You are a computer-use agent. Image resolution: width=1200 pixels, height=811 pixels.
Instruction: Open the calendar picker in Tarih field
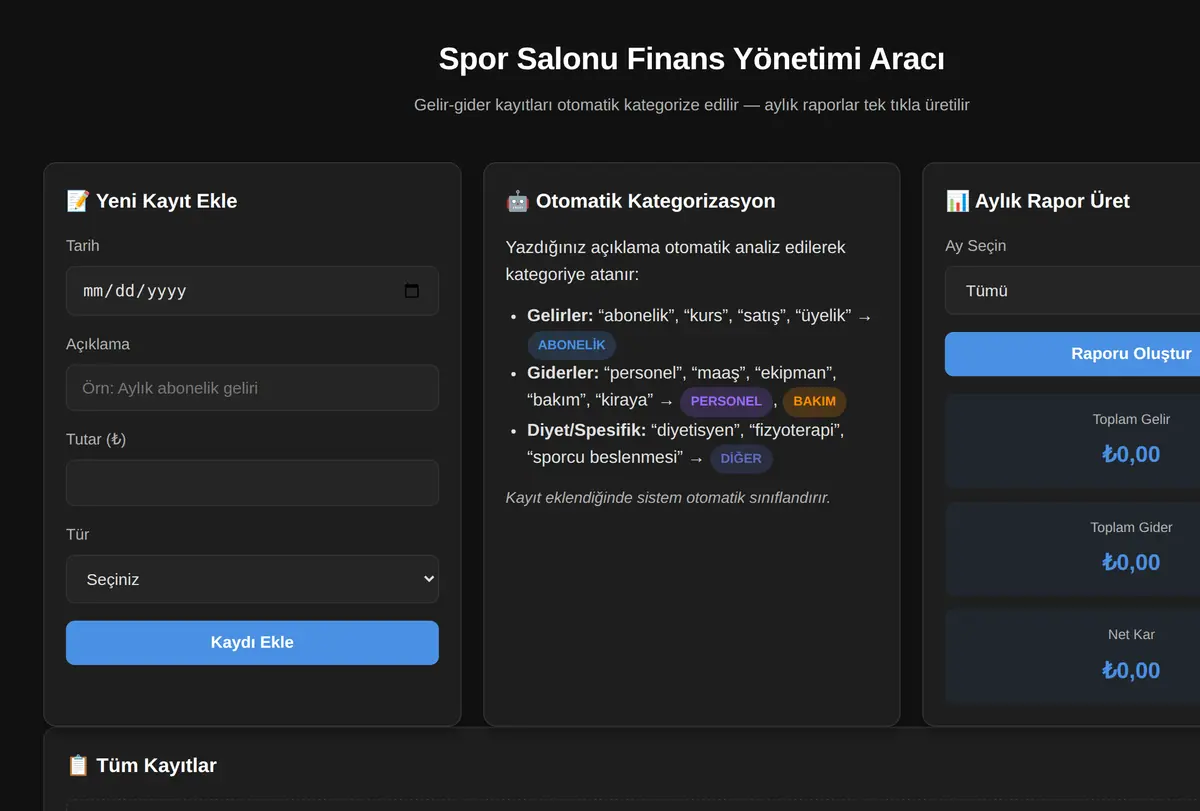click(411, 291)
